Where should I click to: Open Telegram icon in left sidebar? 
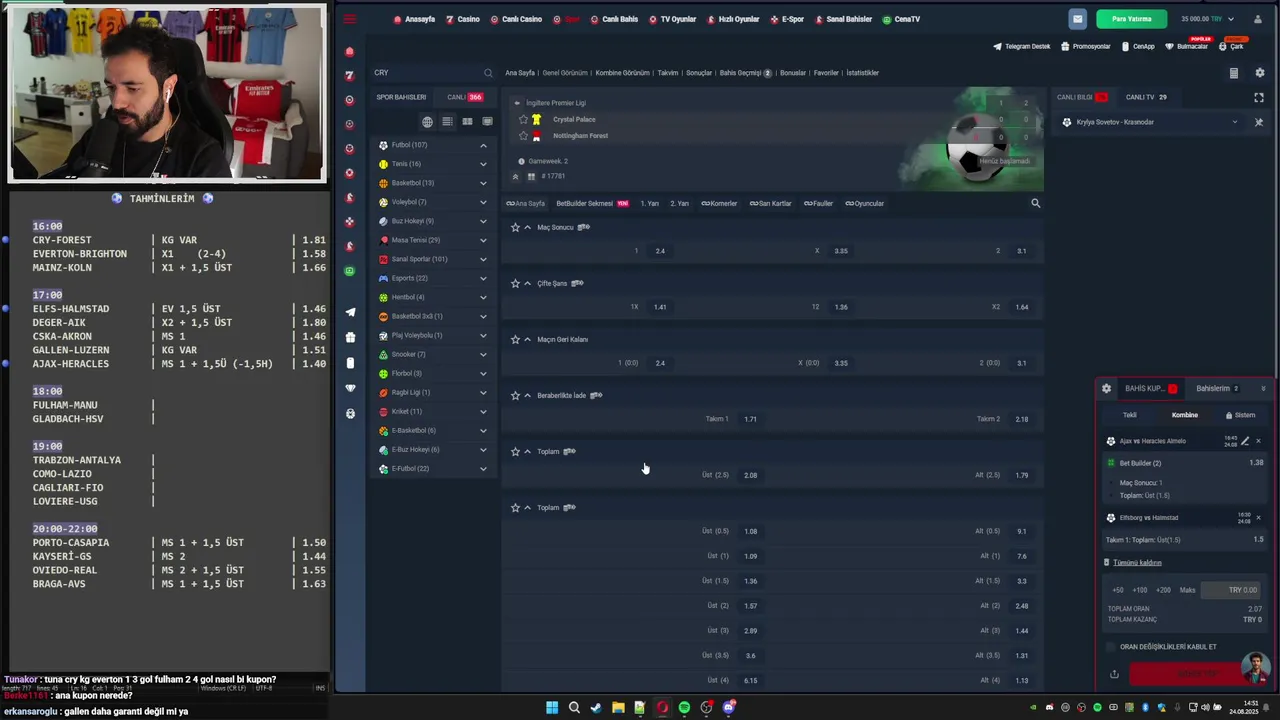[350, 312]
